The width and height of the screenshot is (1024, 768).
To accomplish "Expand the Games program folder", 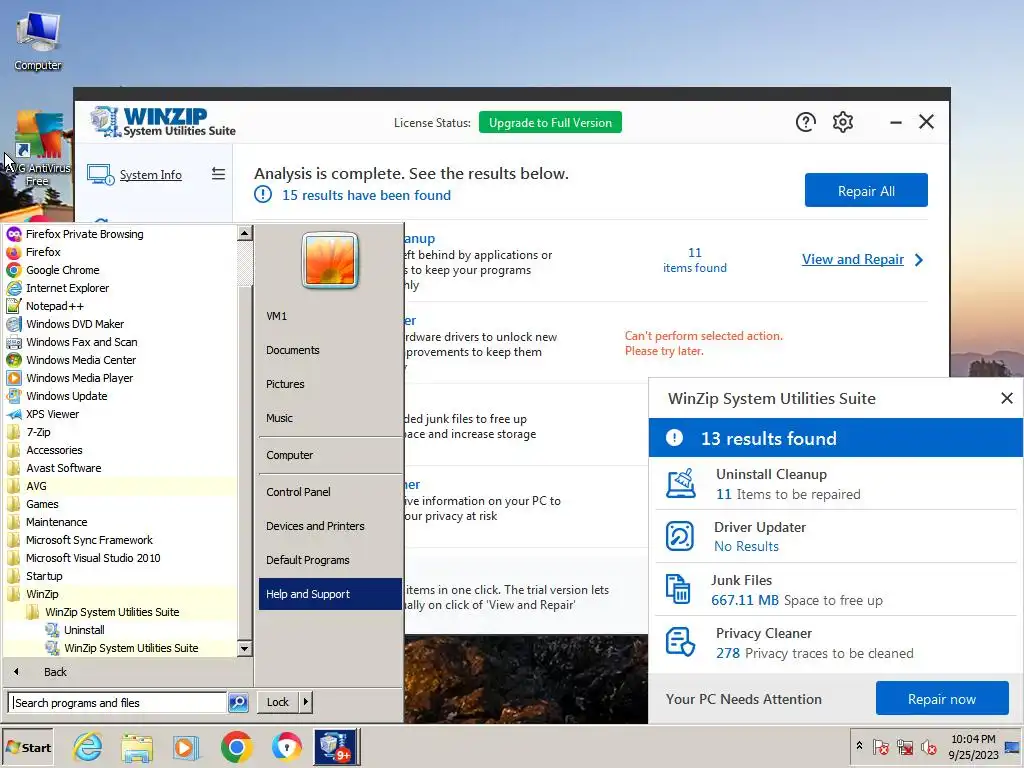I will coord(42,504).
